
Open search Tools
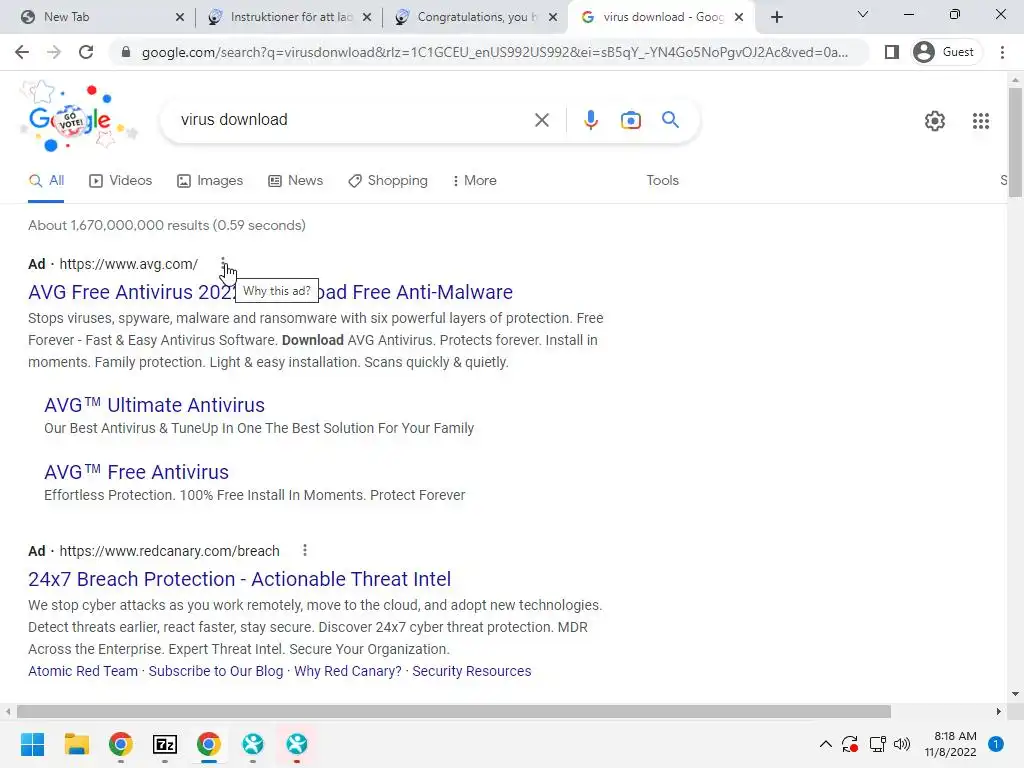pyautogui.click(x=662, y=181)
